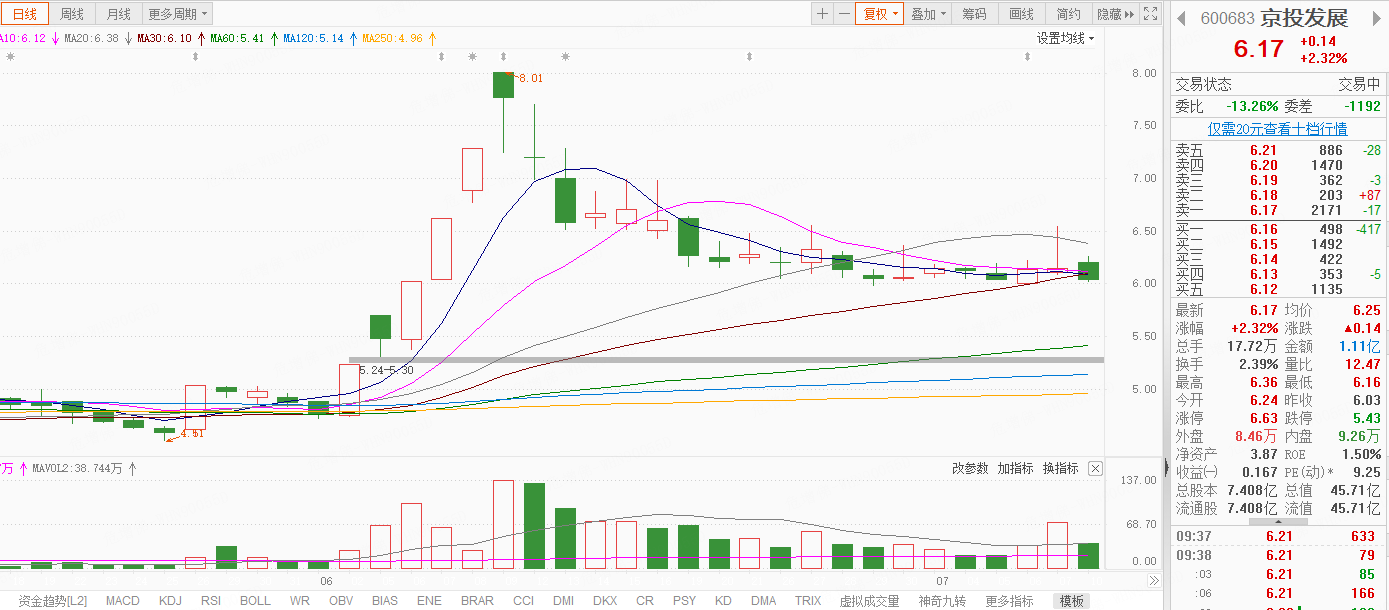The width and height of the screenshot is (1389, 610).
Task: Zoom out the chart with minus icon
Action: [844, 14]
